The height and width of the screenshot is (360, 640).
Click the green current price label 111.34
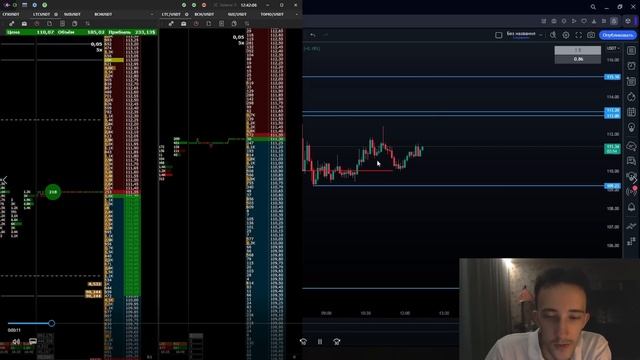[x=612, y=149]
